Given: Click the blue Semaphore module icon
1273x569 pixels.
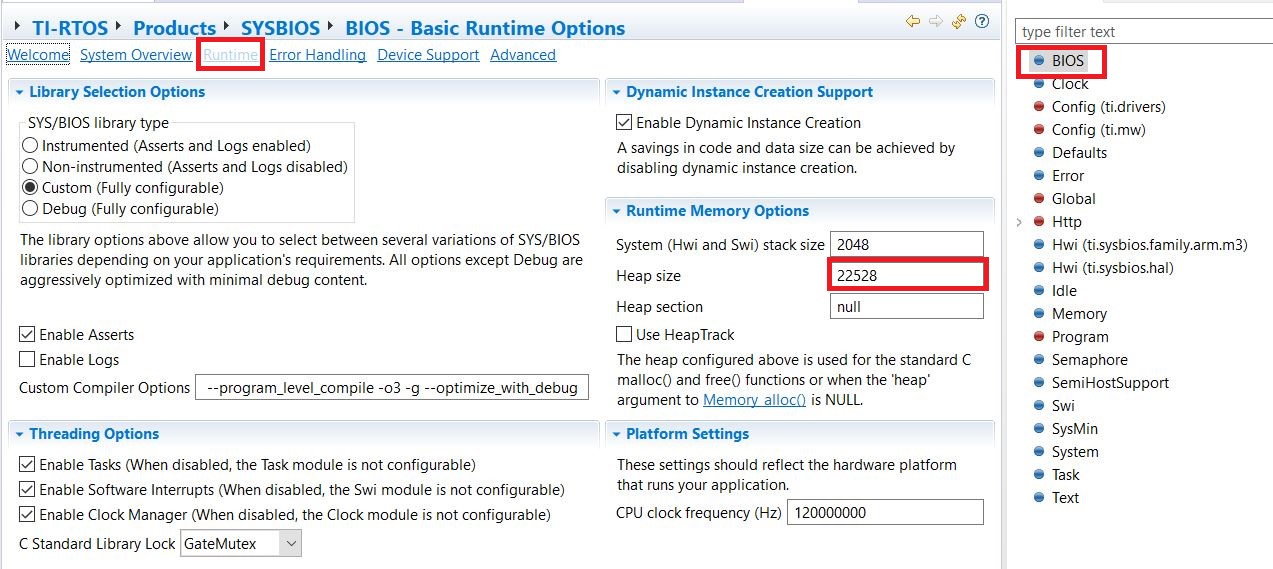Looking at the screenshot, I should coord(1039,360).
